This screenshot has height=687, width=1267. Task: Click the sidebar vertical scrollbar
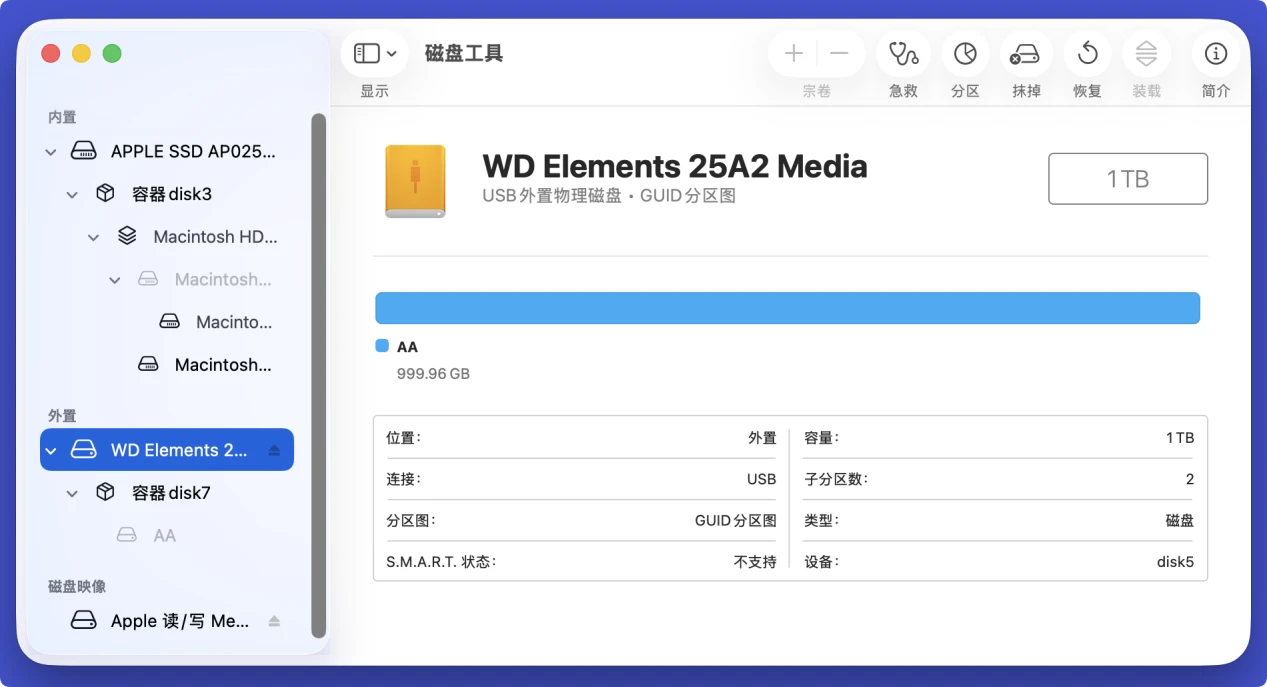[318, 375]
